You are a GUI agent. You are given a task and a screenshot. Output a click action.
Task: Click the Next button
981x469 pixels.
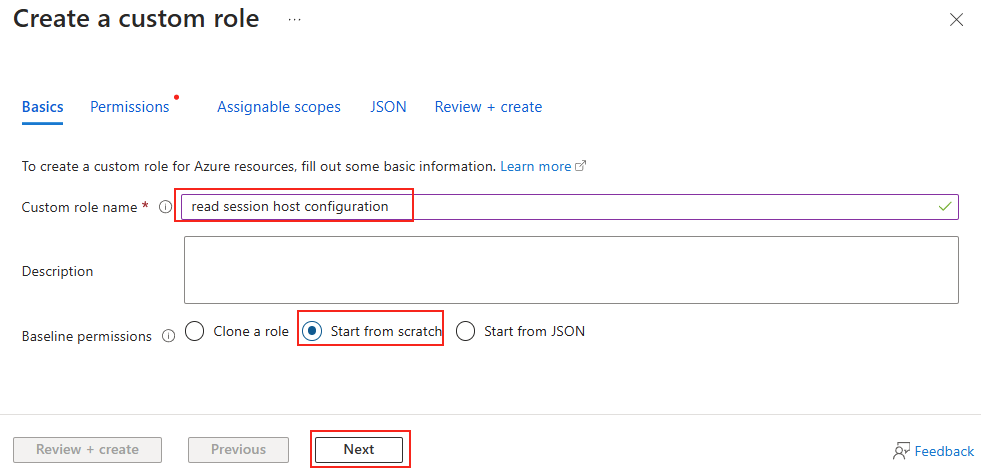coord(359,450)
